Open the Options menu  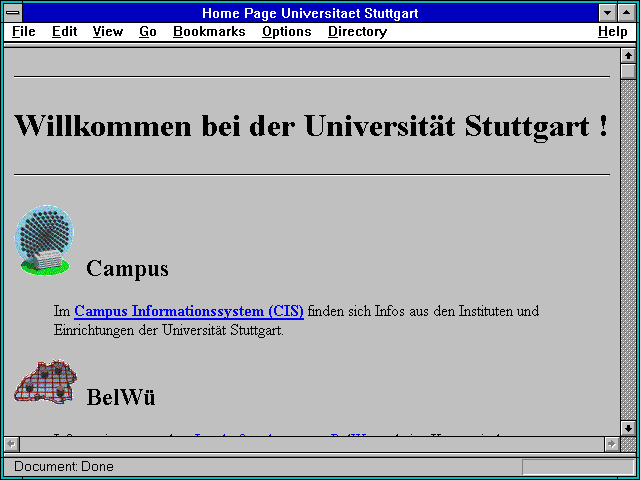[x=287, y=32]
